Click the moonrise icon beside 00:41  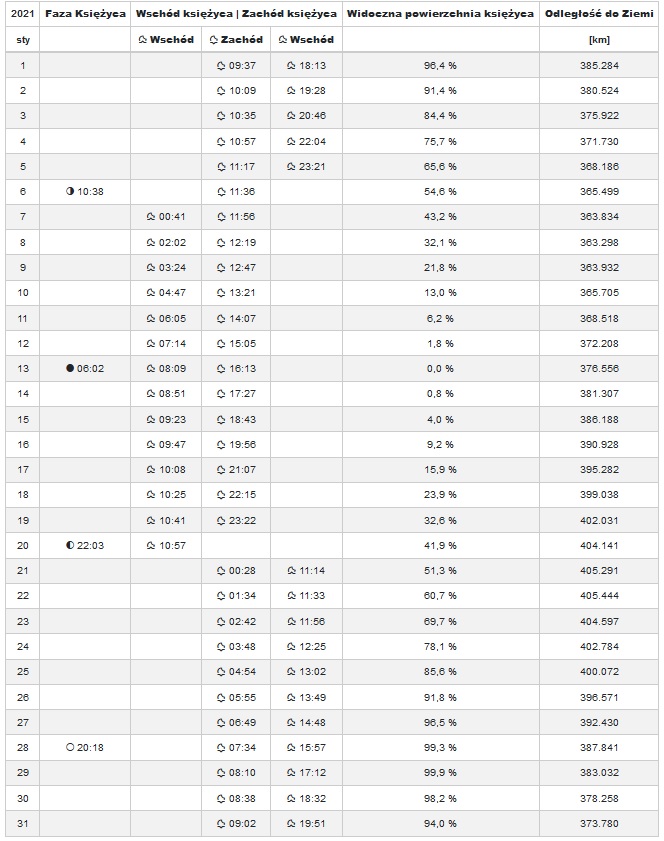pyautogui.click(x=151, y=217)
